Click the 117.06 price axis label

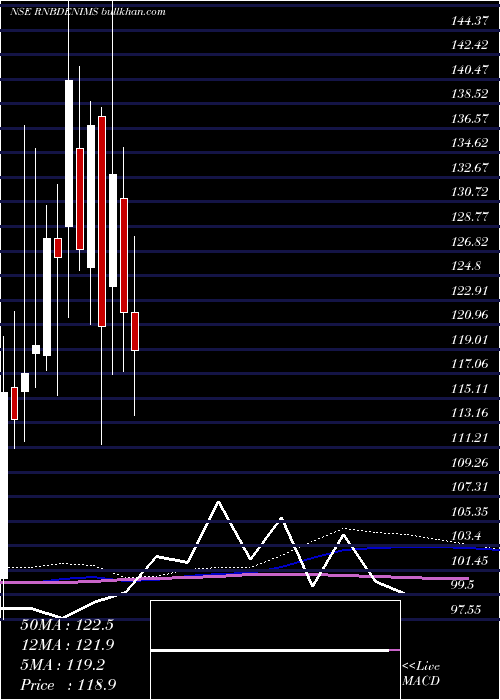click(471, 364)
